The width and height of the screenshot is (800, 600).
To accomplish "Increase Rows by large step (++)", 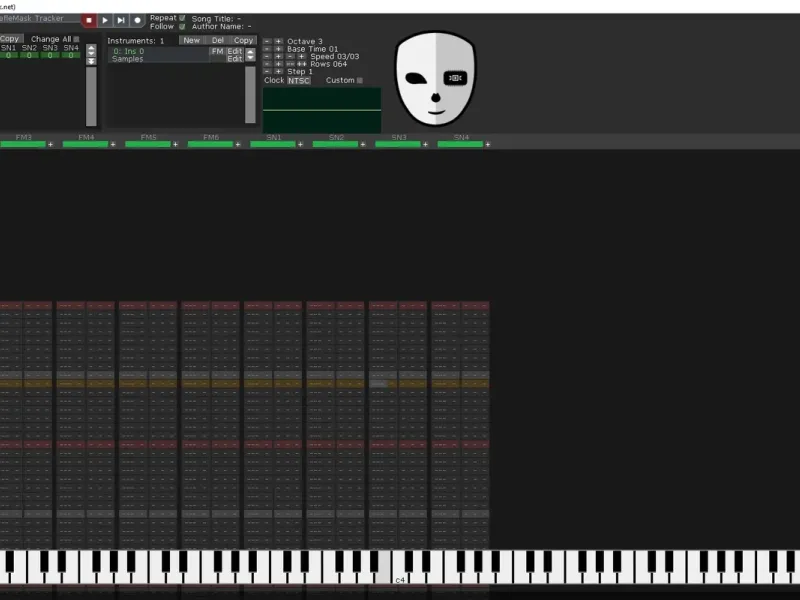I will [302, 64].
